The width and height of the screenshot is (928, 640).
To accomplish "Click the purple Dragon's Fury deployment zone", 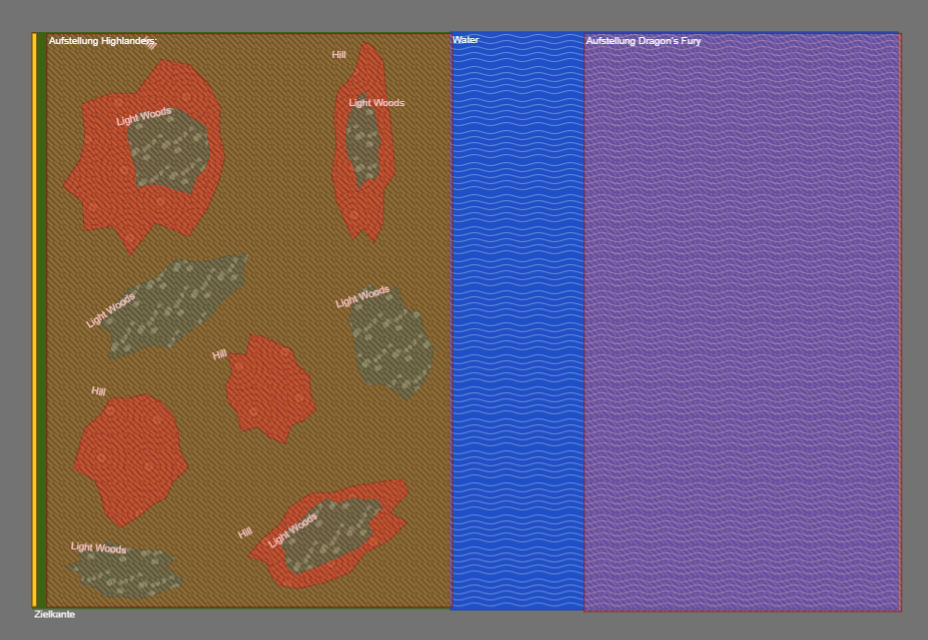I will 742,322.
